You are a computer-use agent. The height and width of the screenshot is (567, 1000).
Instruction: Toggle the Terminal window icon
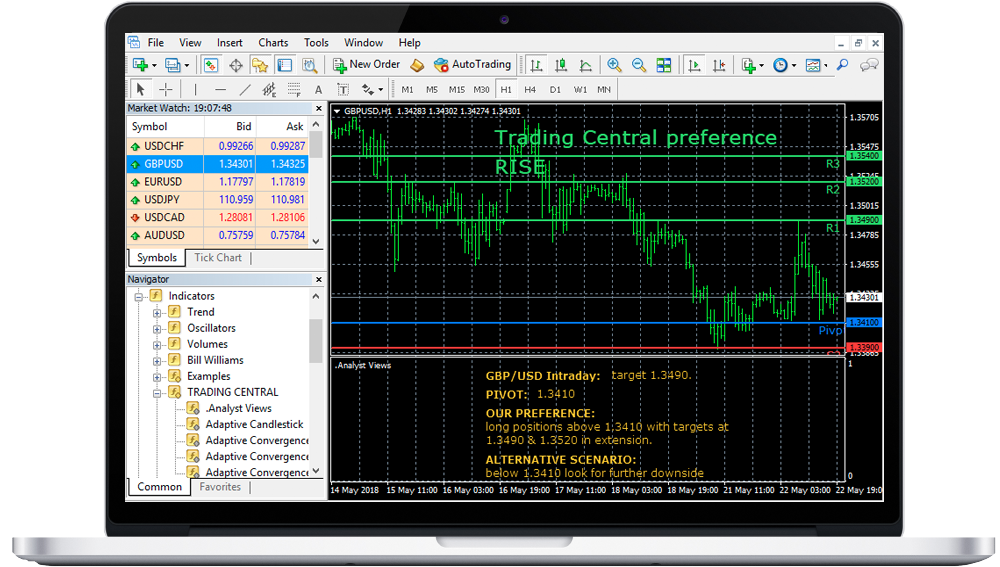[x=284, y=65]
